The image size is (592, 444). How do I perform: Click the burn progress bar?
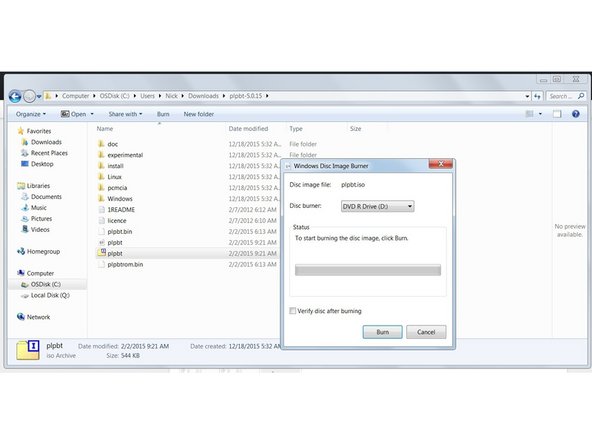point(368,270)
